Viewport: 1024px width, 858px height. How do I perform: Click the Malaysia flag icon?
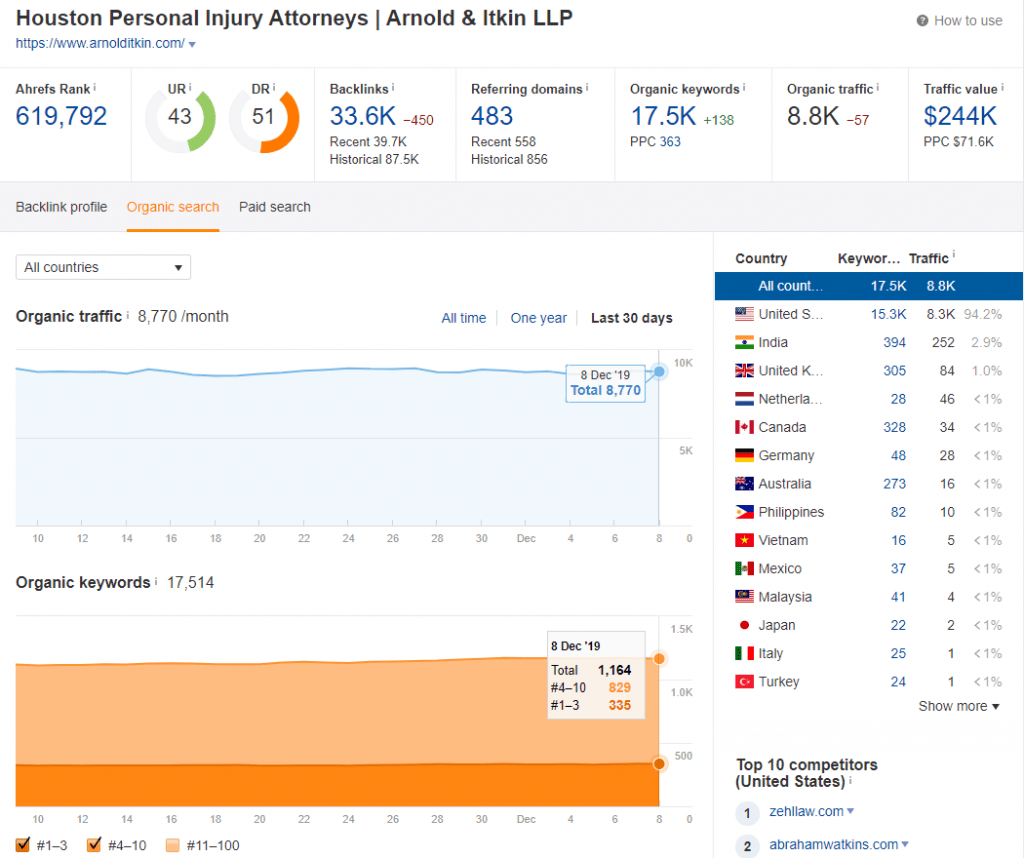click(x=744, y=597)
